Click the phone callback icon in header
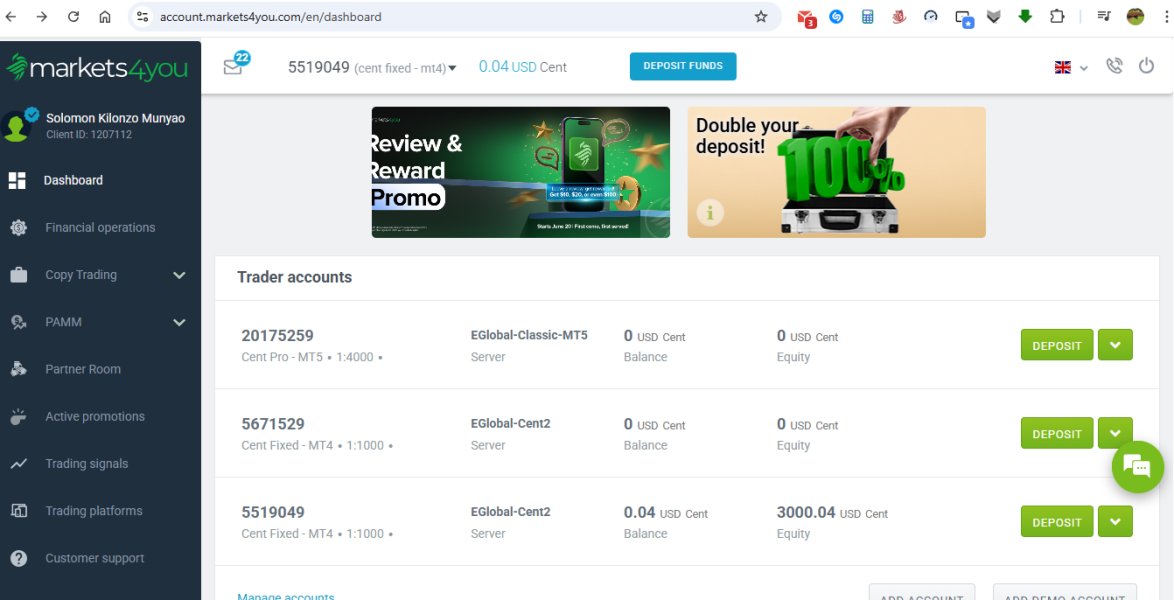Viewport: 1174px width, 600px height. click(x=1114, y=66)
